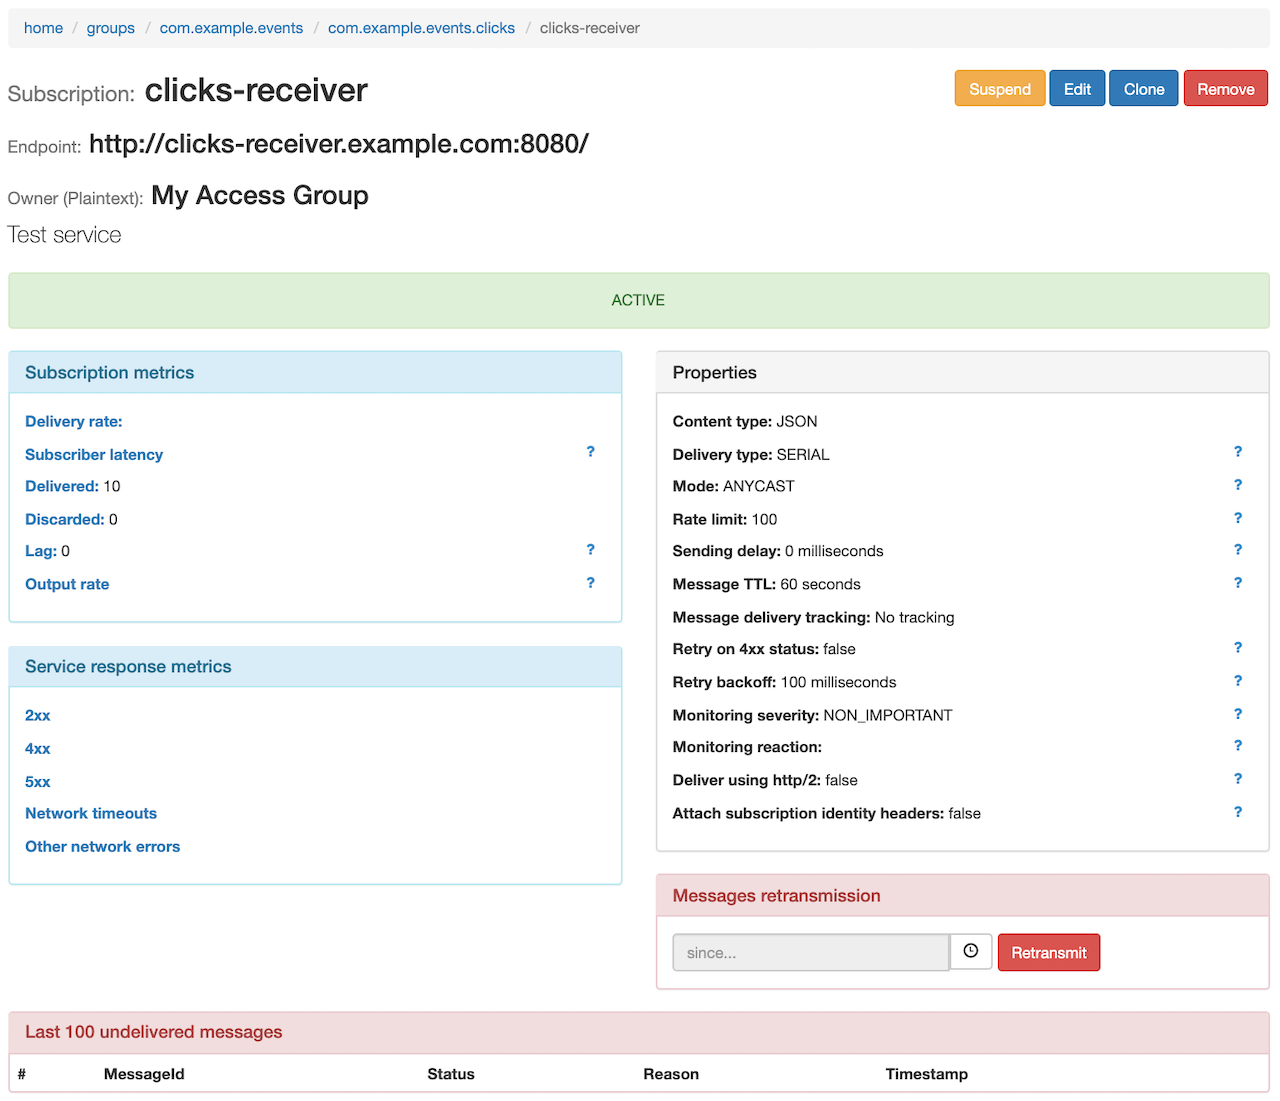Open com.example.events.clicks topic breadcrumb
The width and height of the screenshot is (1280, 1101).
coord(421,28)
